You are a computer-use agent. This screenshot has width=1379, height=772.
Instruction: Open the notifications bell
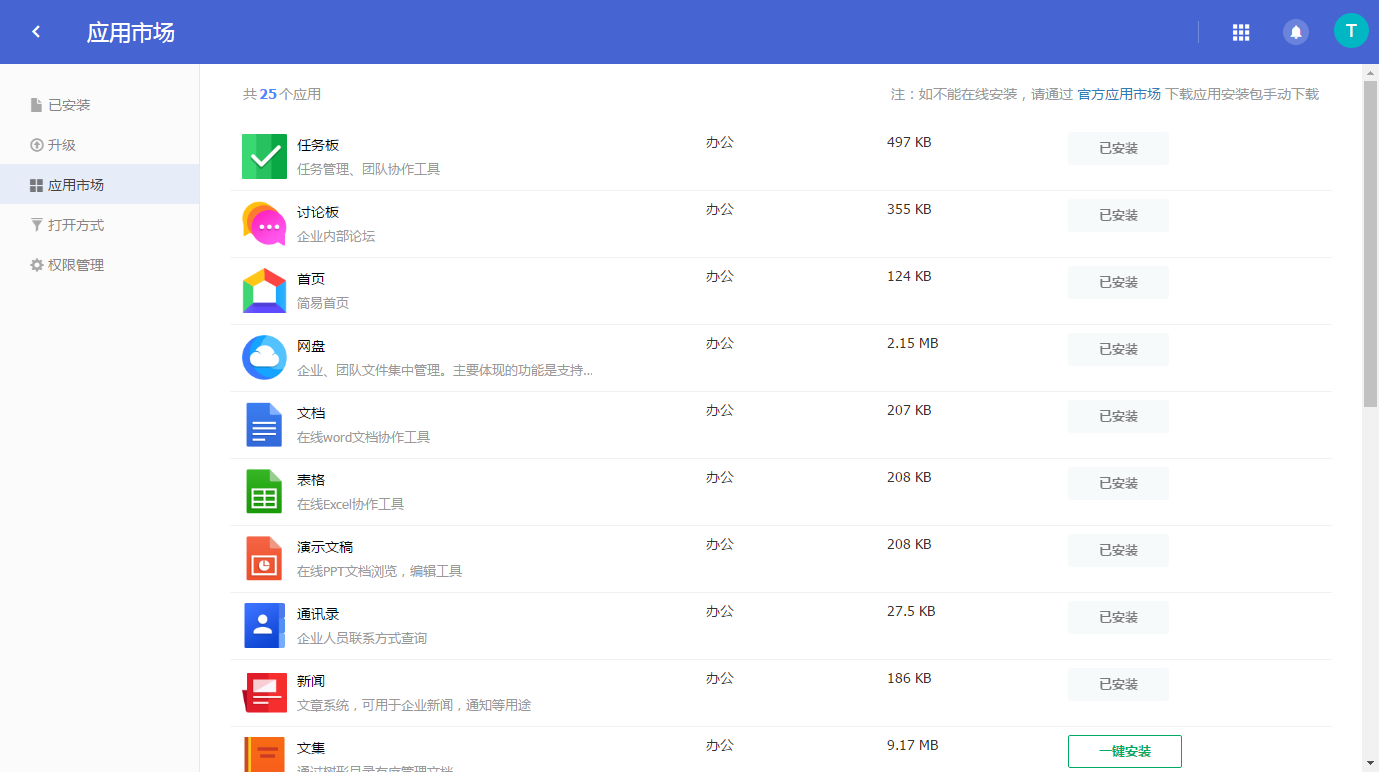1296,32
